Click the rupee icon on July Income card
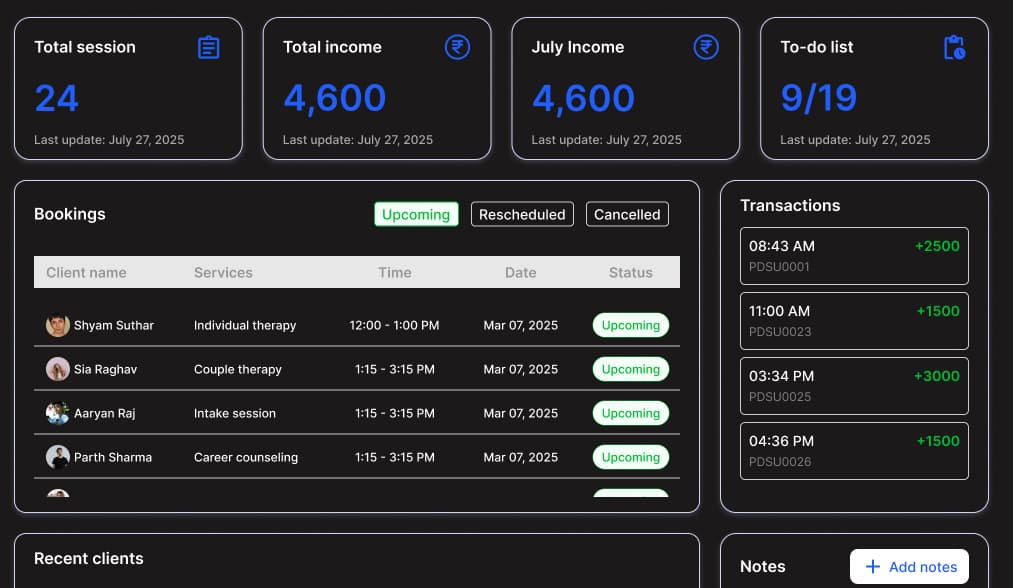This screenshot has width=1013, height=588. (706, 47)
